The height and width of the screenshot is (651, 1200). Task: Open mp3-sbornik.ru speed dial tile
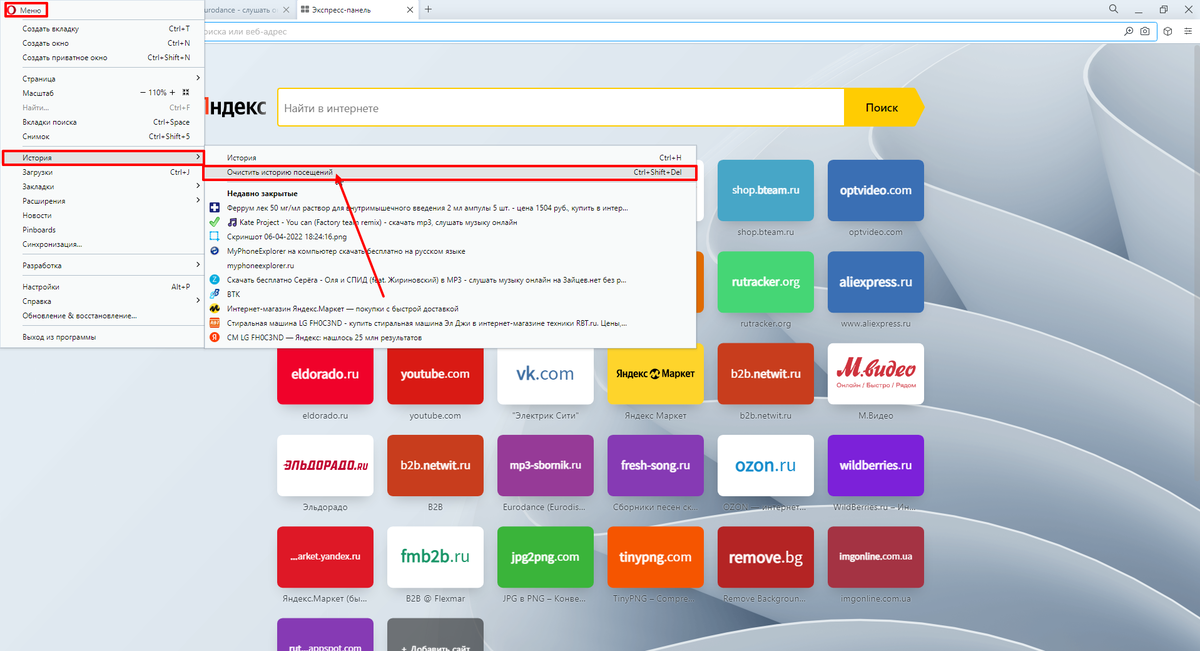(x=545, y=466)
